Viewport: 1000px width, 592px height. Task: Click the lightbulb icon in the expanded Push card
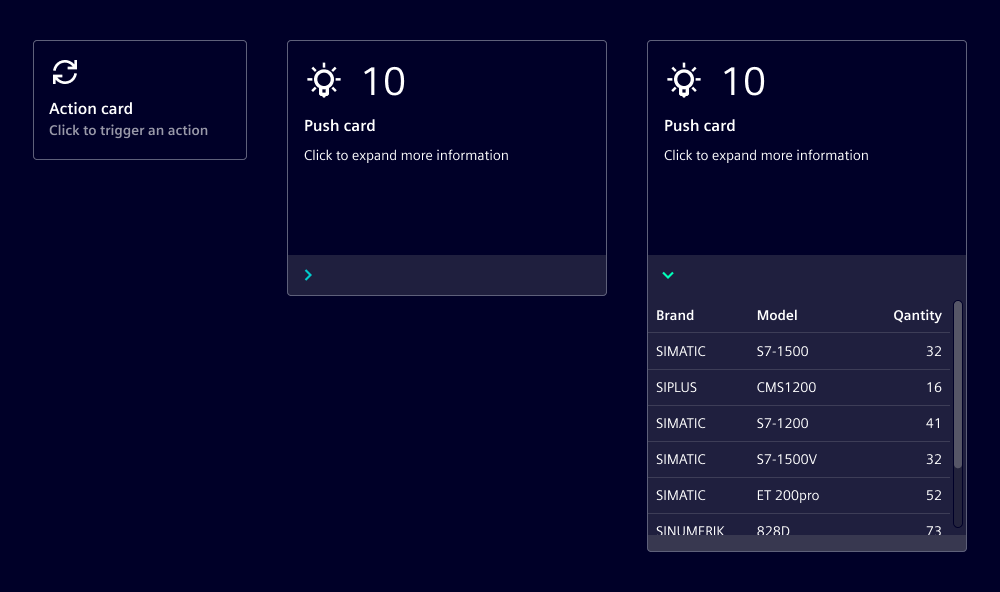pyautogui.click(x=683, y=81)
